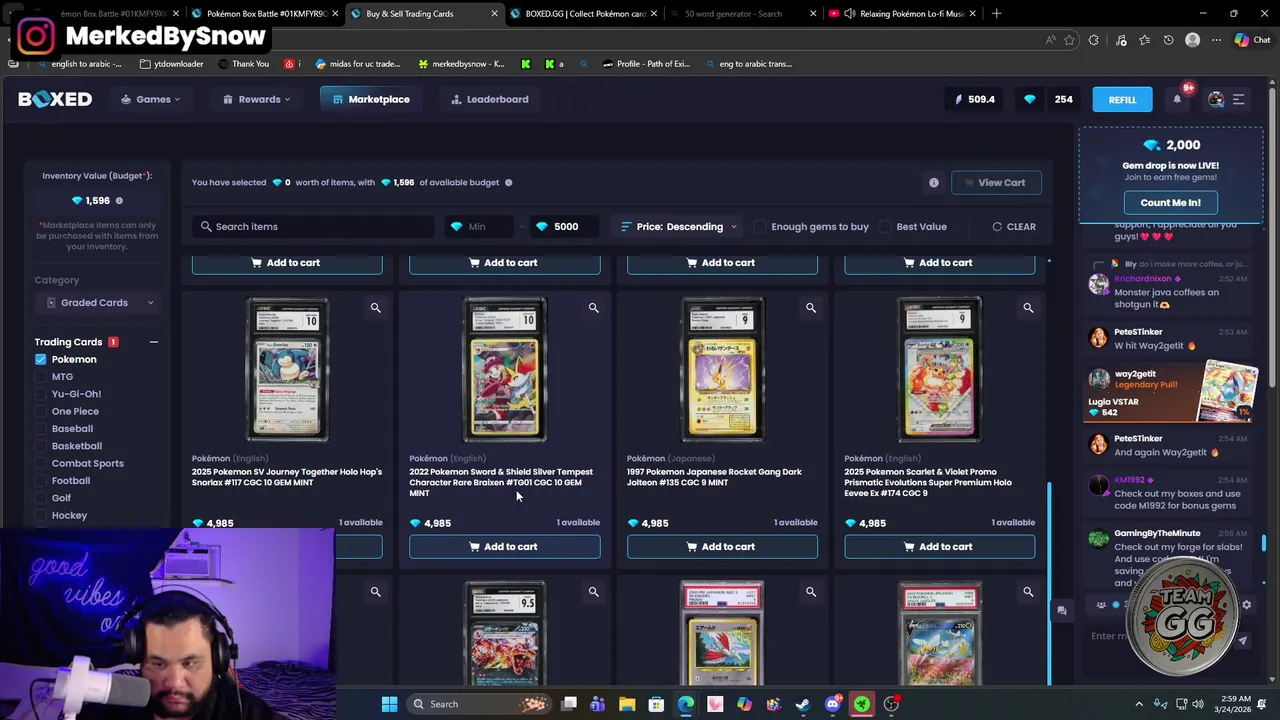Open the Eevee Ex CGC 9 card thumbnail
This screenshot has width=1280, height=720.
click(x=939, y=370)
